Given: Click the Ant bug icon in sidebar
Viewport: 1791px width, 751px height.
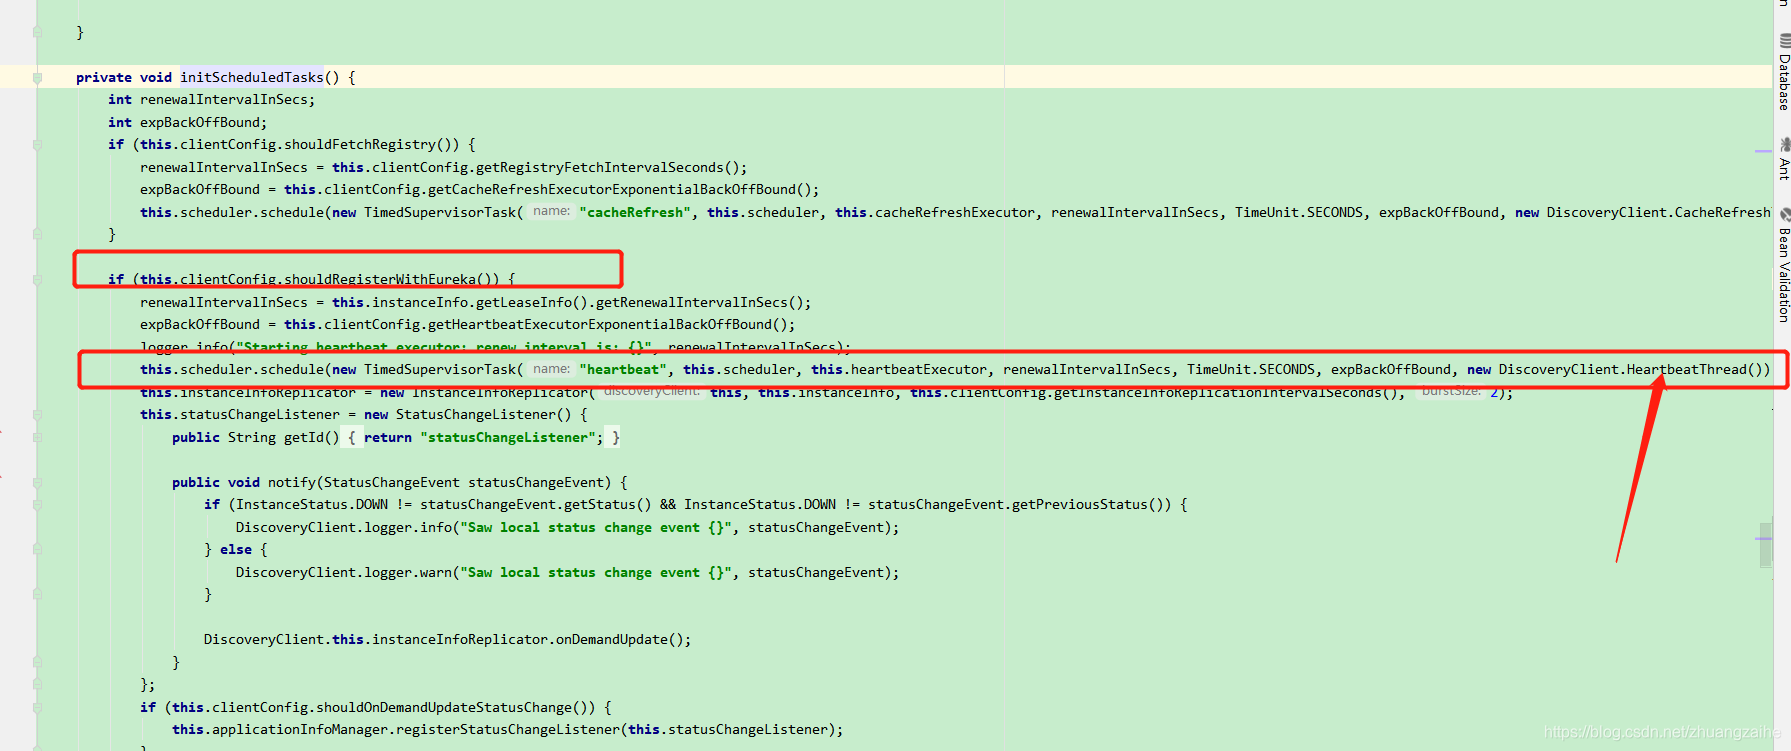Looking at the screenshot, I should [1785, 145].
